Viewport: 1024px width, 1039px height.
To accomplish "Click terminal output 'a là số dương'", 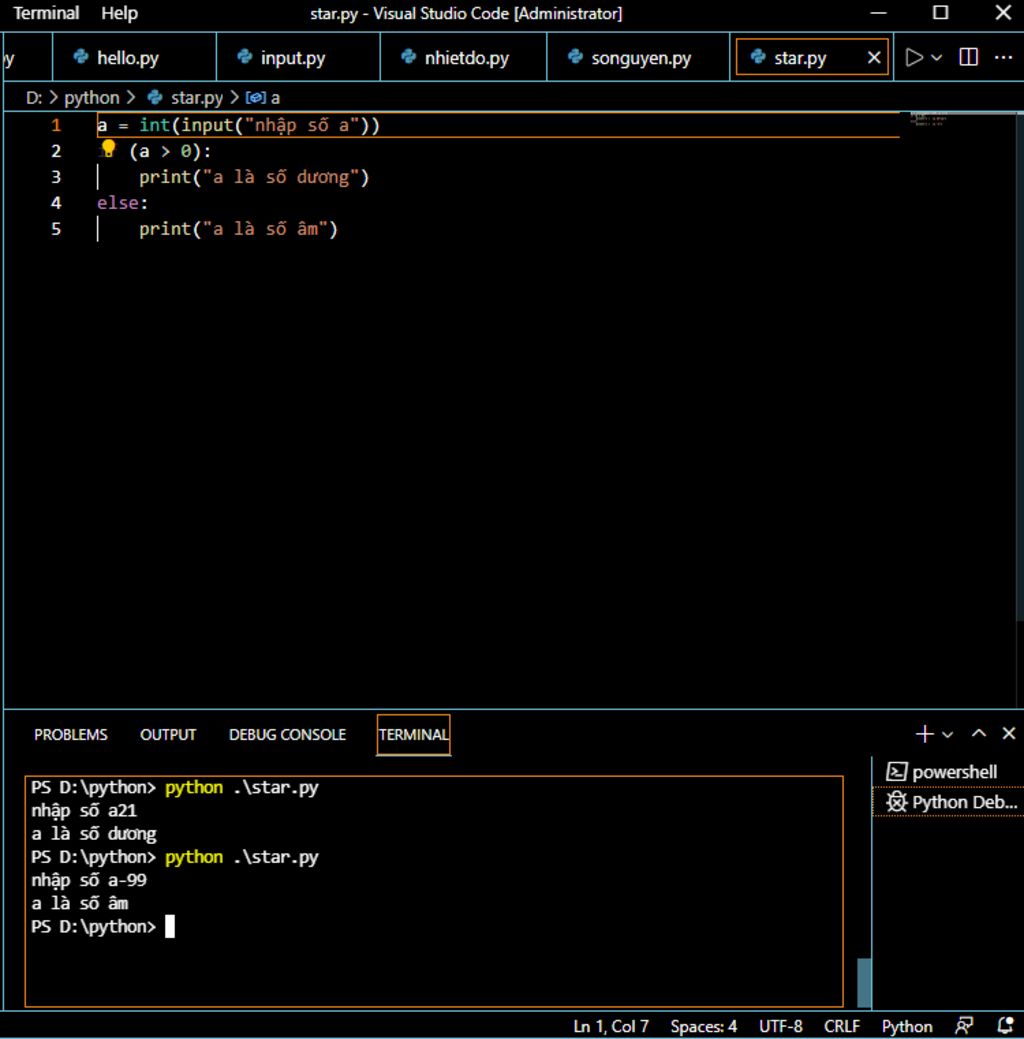I will pos(94,834).
